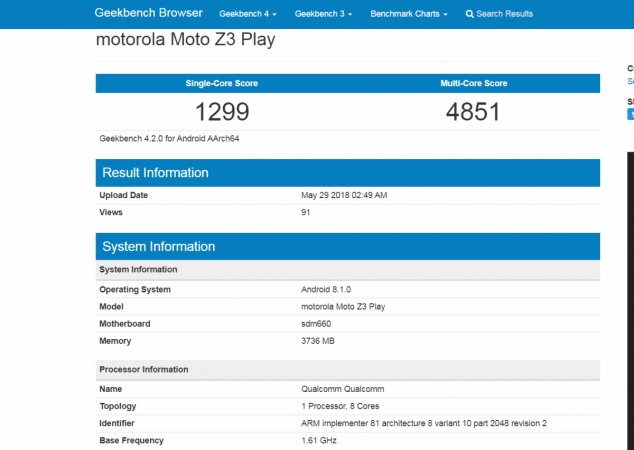Select the 1 Processor, 8 Cores value
This screenshot has width=634, height=450.
pyautogui.click(x=340, y=406)
